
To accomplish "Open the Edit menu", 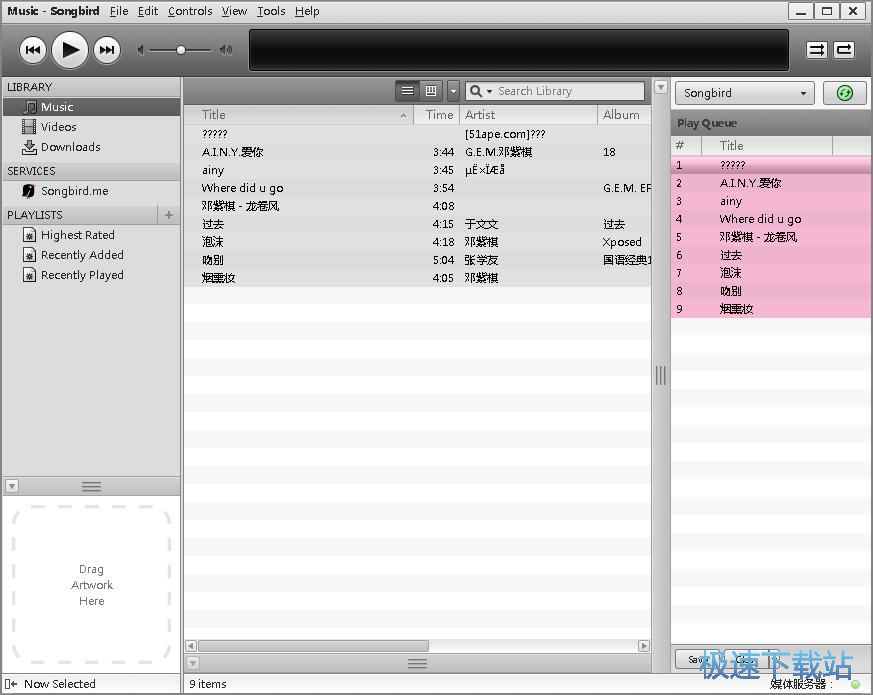I will click(x=148, y=11).
